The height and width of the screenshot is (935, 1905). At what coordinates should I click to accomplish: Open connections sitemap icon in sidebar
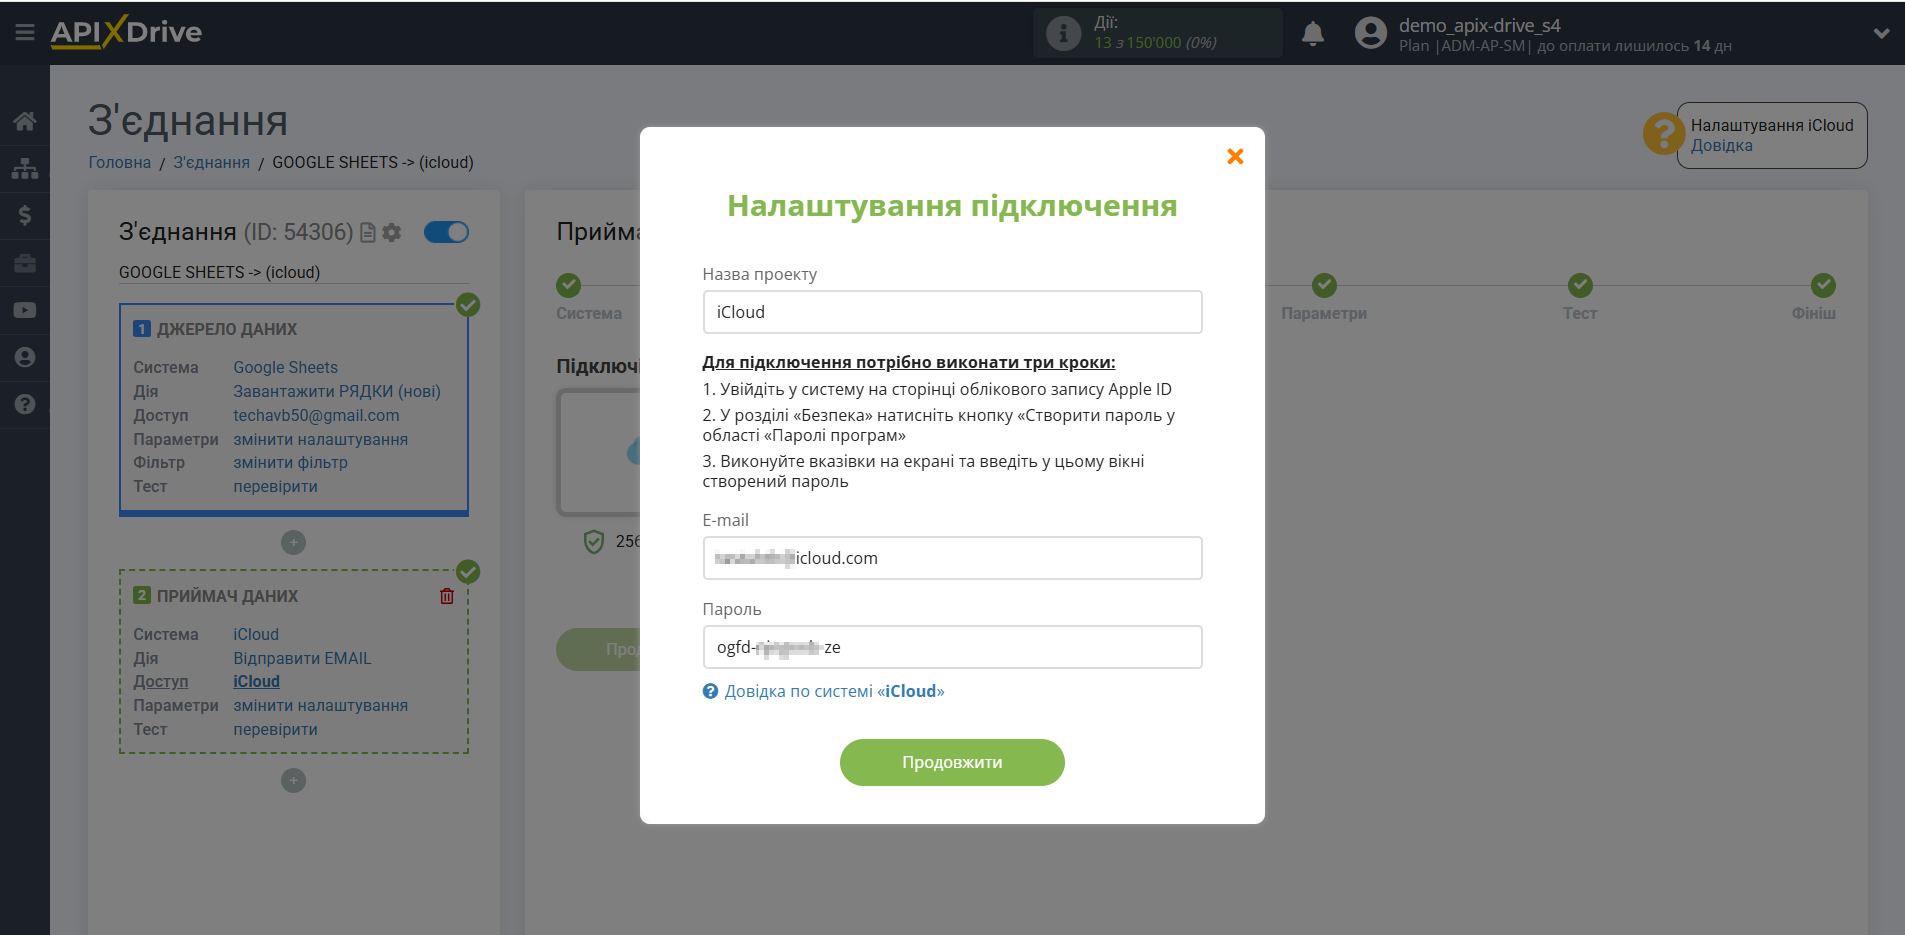point(25,168)
